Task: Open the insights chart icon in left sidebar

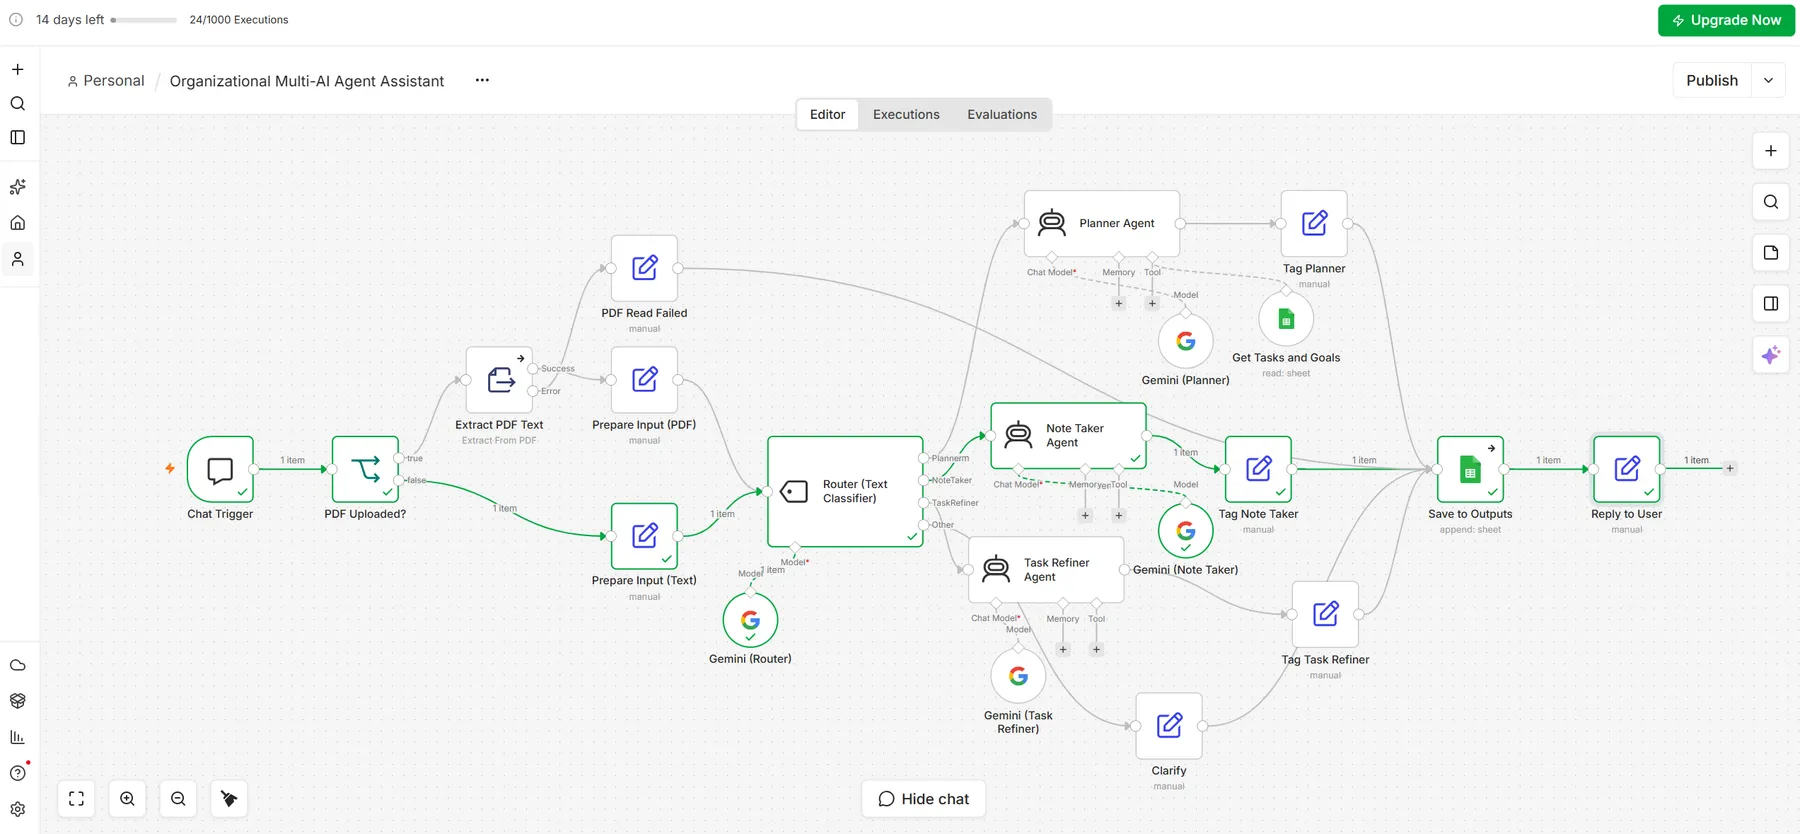Action: tap(17, 737)
